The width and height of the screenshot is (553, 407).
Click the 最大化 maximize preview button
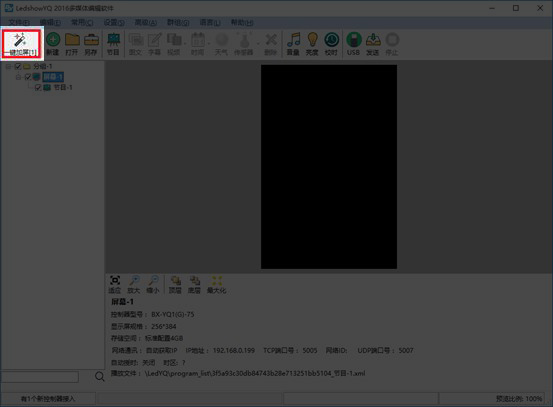tap(217, 285)
